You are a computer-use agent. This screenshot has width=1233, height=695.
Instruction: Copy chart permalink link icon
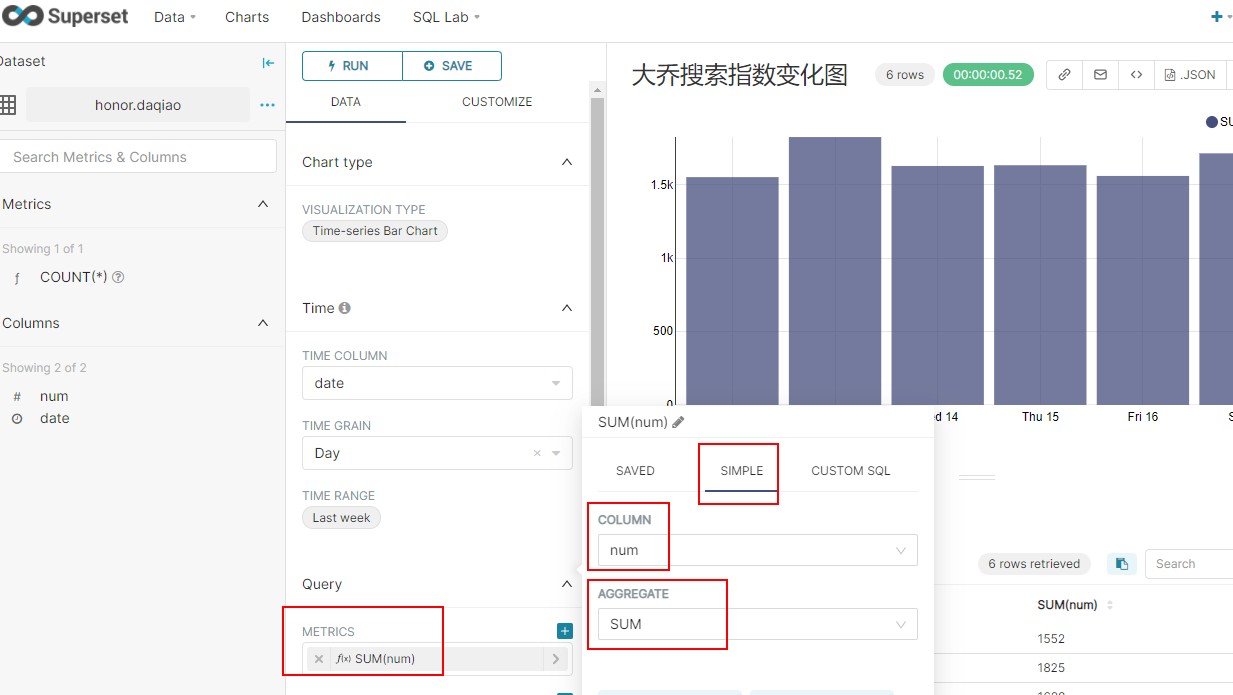click(x=1064, y=75)
